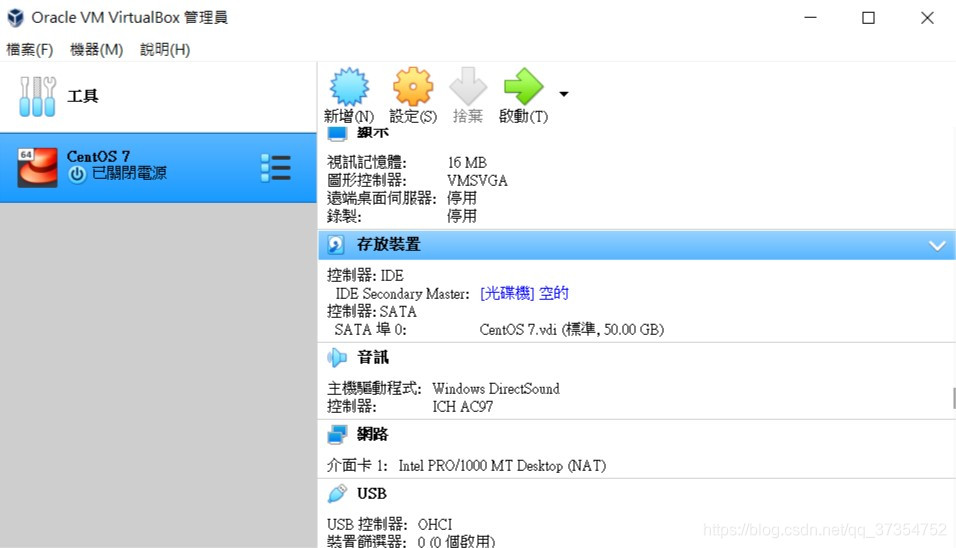Minimize the VirtualBox Manager window
Image resolution: width=956 pixels, height=548 pixels.
[810, 18]
